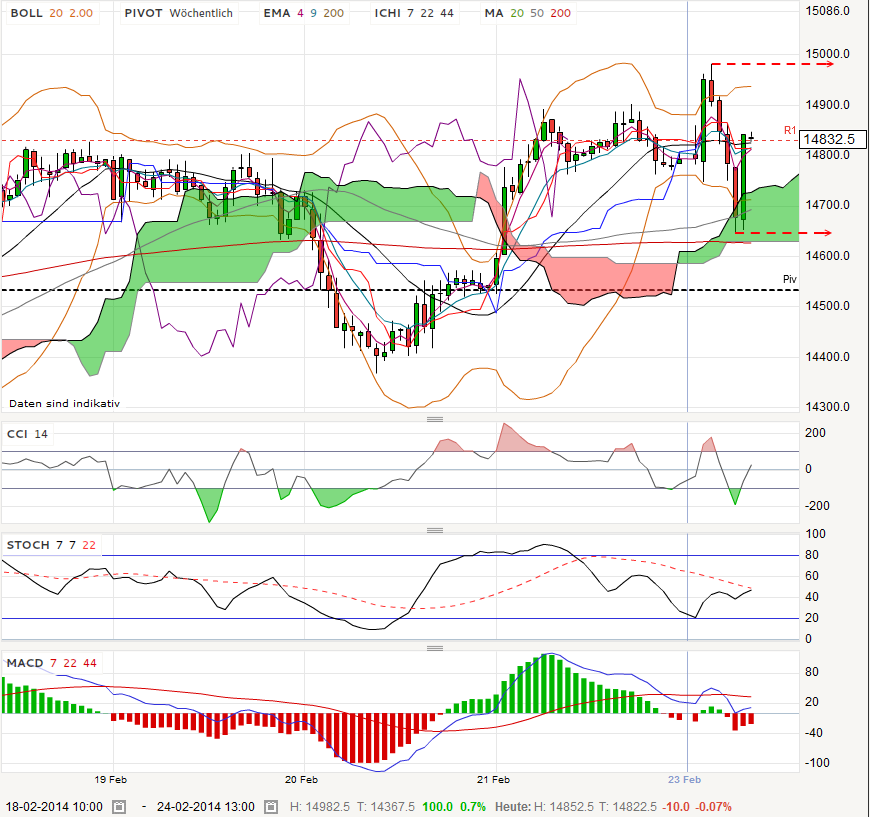Click the 20 Feb date axis label
870x817 pixels.
pos(301,780)
